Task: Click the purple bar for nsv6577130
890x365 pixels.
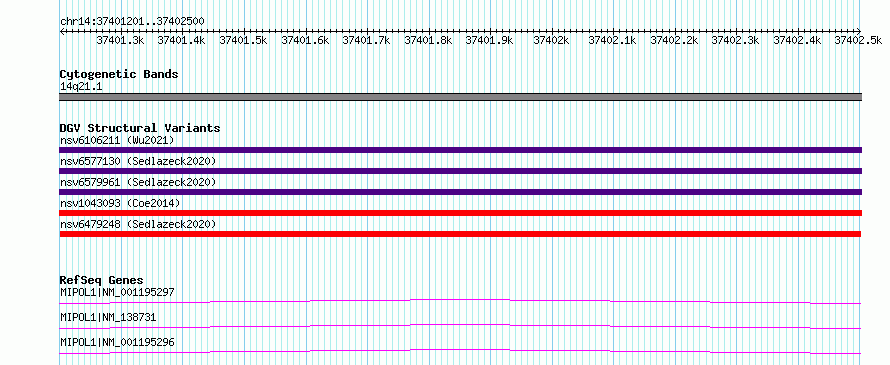Action: click(460, 171)
